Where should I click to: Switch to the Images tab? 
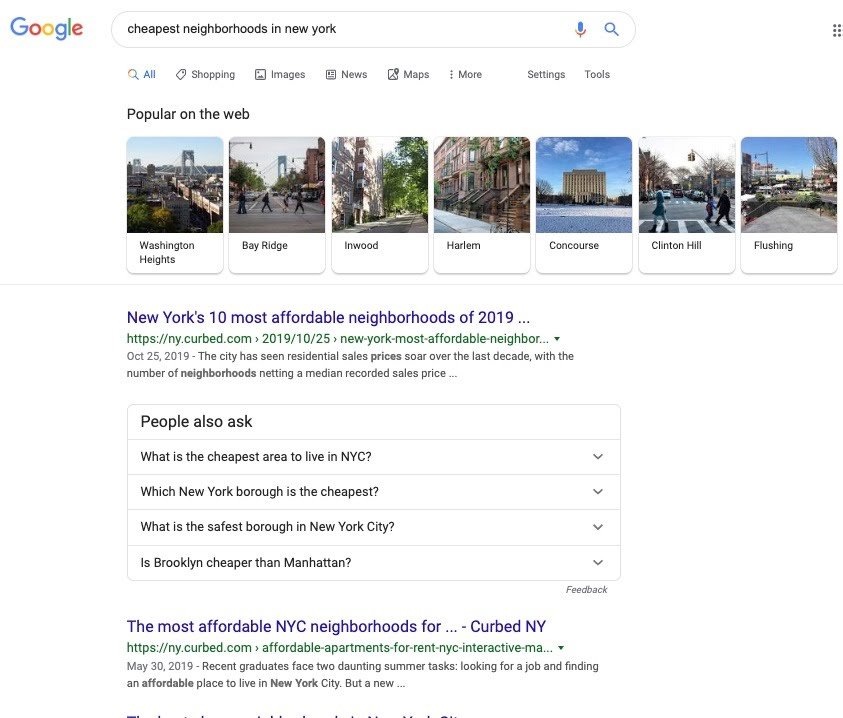[280, 74]
